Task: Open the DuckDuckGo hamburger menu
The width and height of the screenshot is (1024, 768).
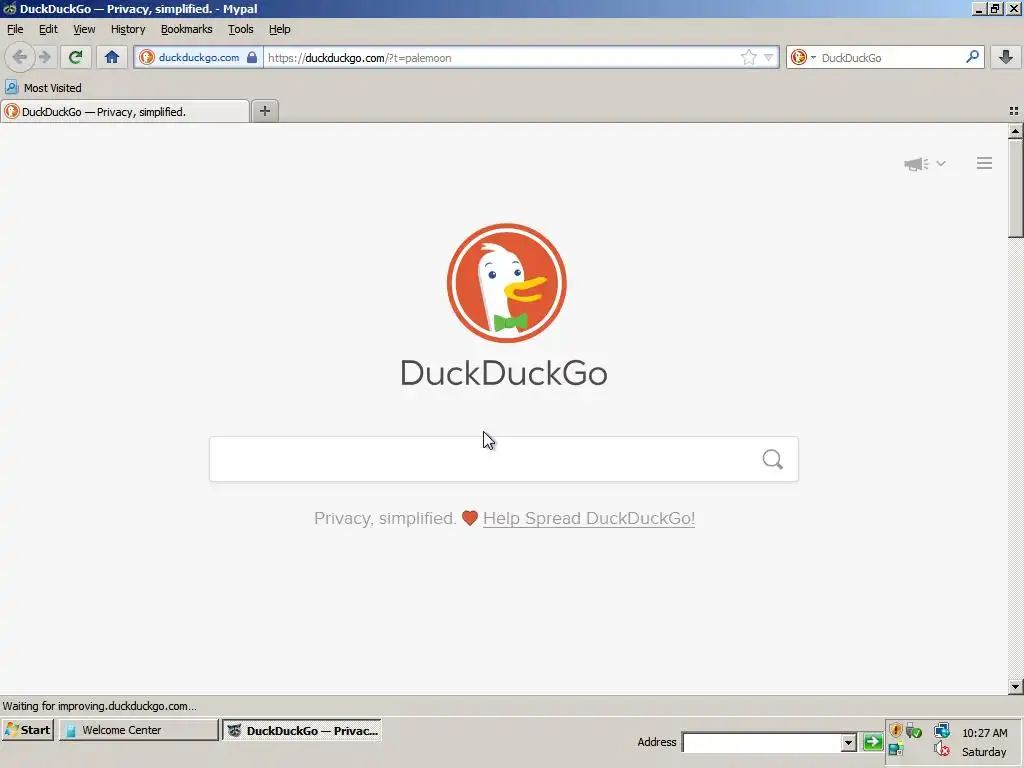Action: point(984,163)
